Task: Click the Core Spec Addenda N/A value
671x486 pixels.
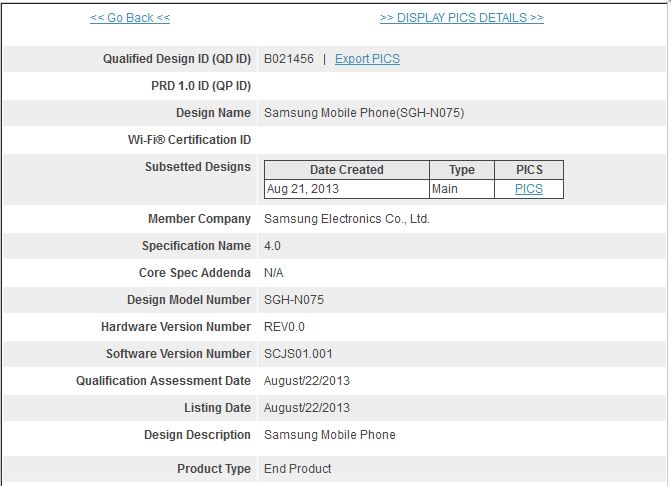Action: point(274,273)
